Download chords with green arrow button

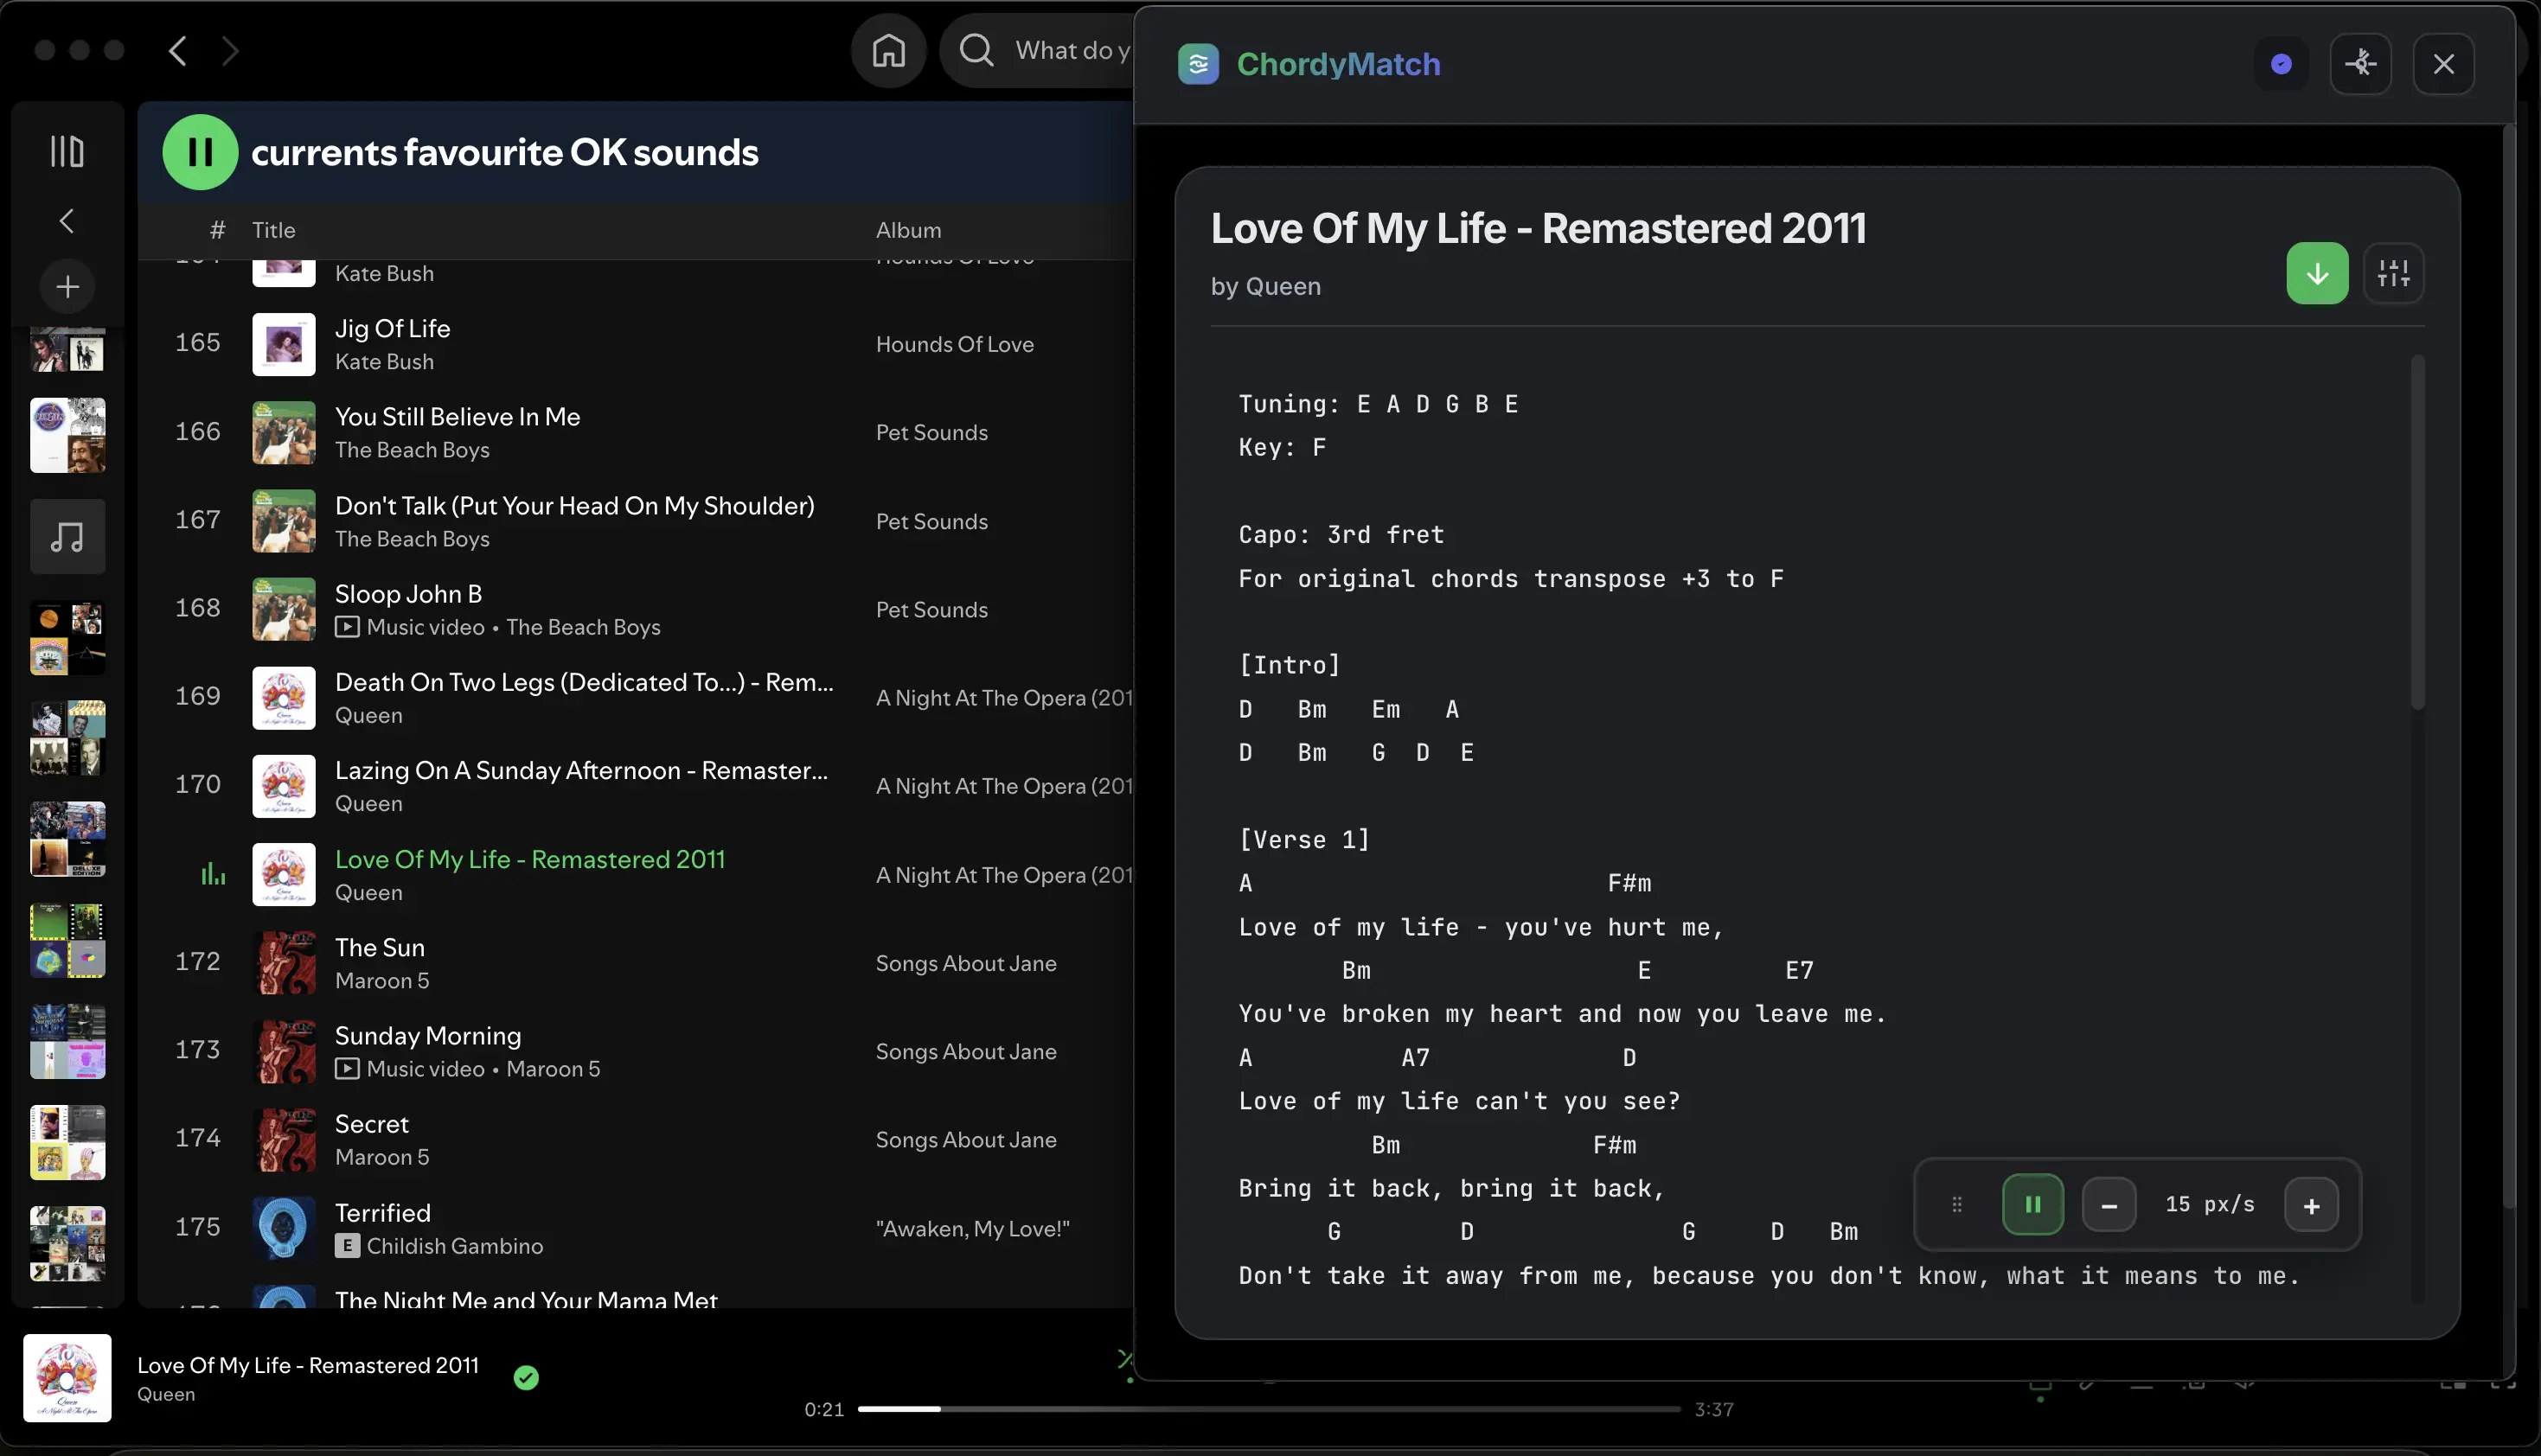point(2316,273)
